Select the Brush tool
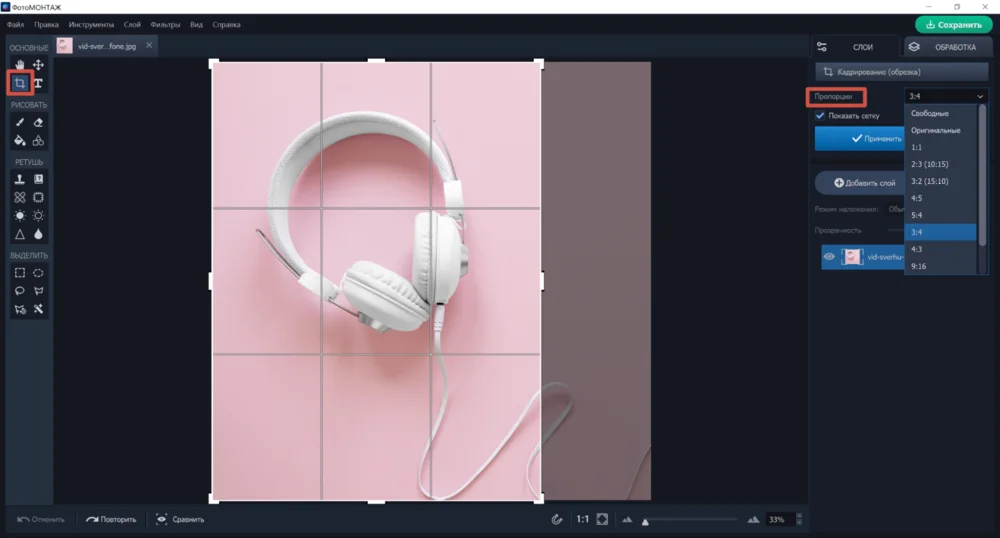The image size is (1000, 538). tap(20, 122)
